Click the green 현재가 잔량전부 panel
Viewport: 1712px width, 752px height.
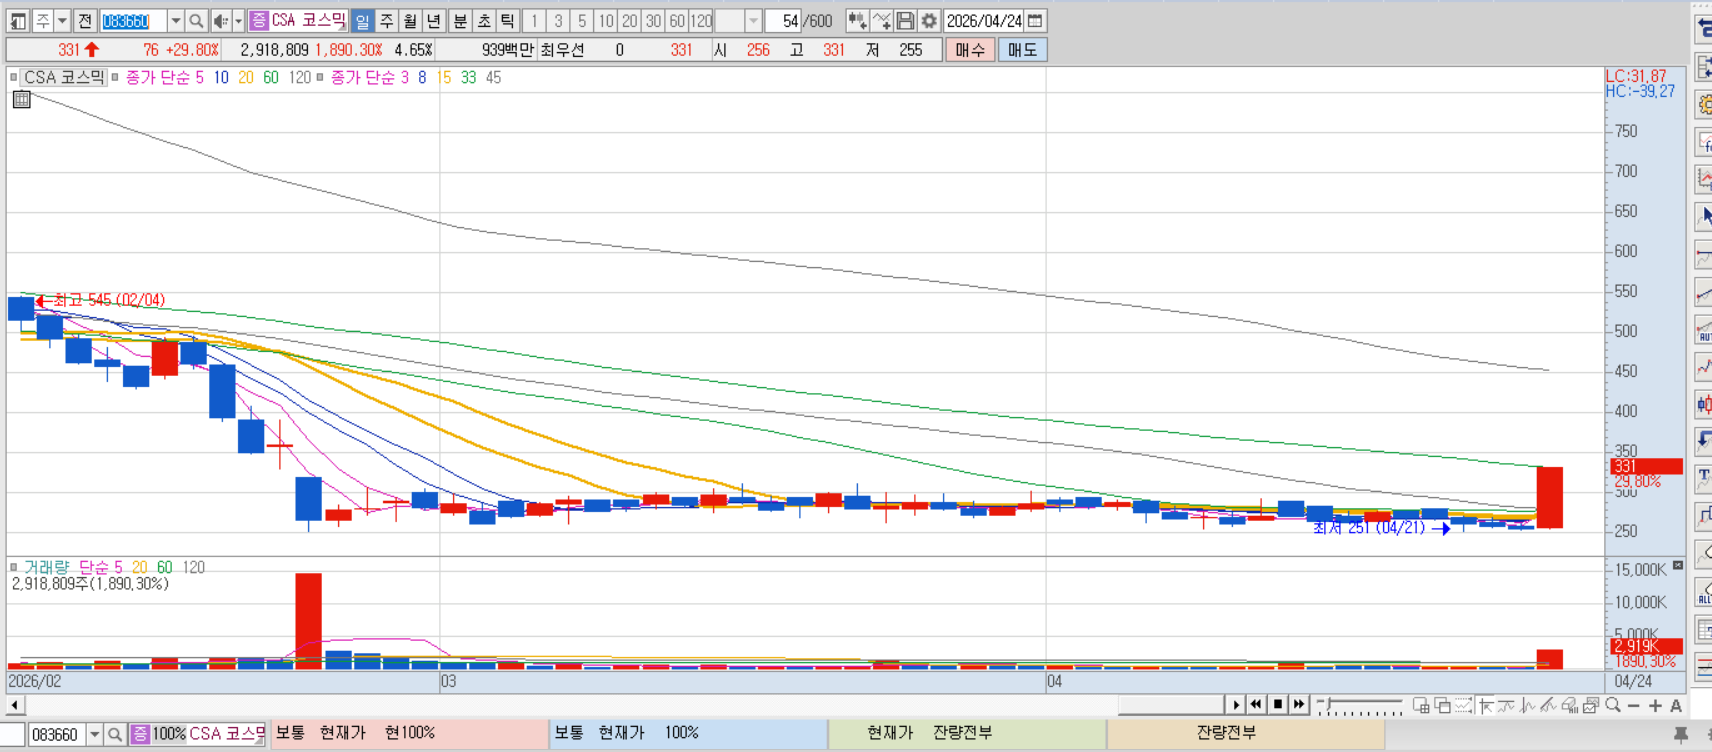tap(967, 733)
